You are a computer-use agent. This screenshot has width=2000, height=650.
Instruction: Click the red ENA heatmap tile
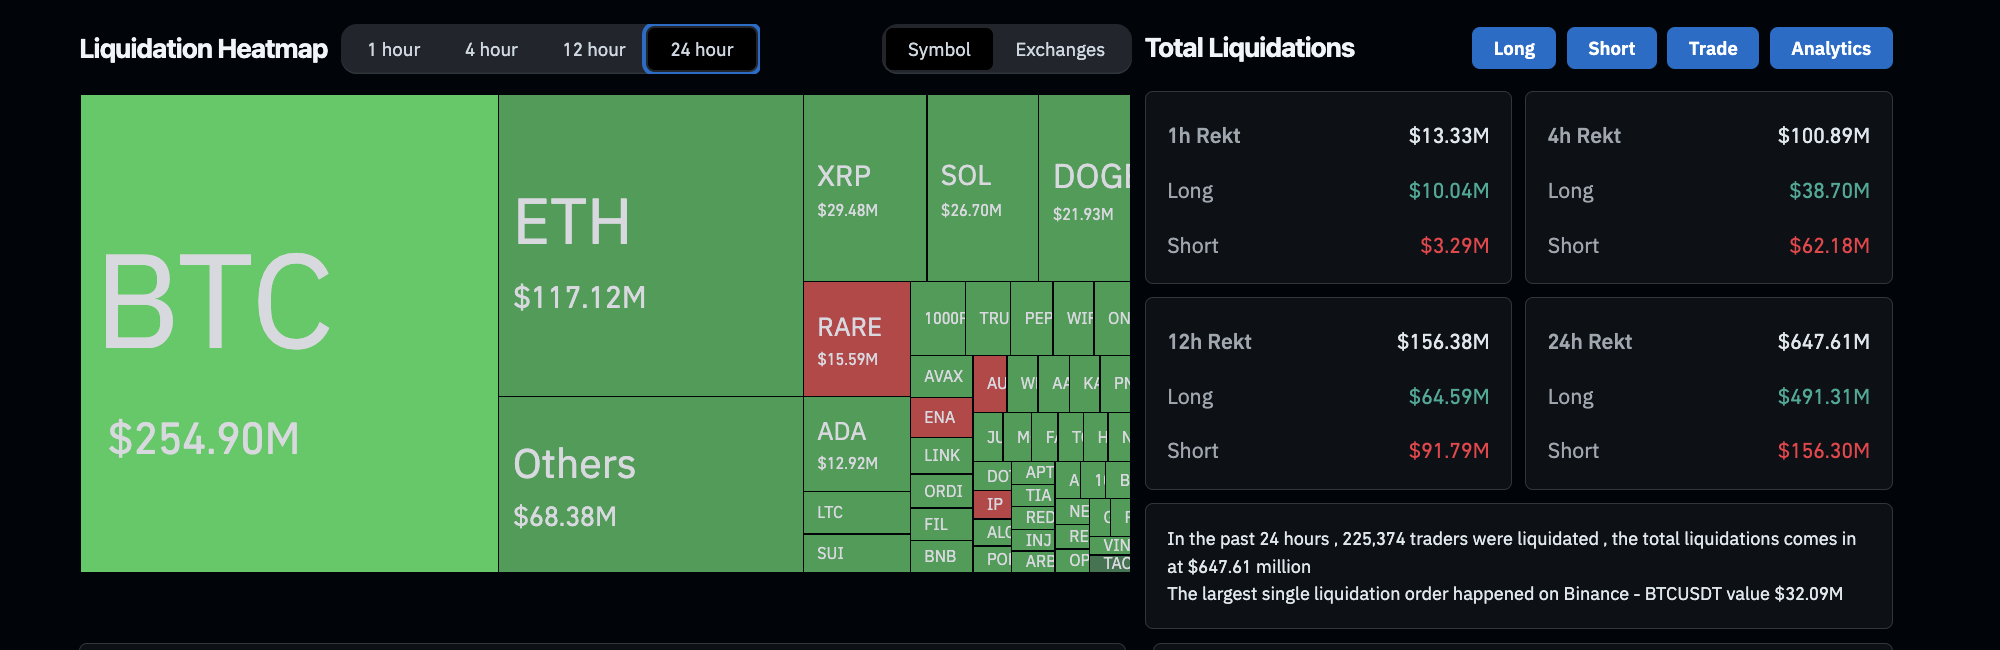point(942,417)
